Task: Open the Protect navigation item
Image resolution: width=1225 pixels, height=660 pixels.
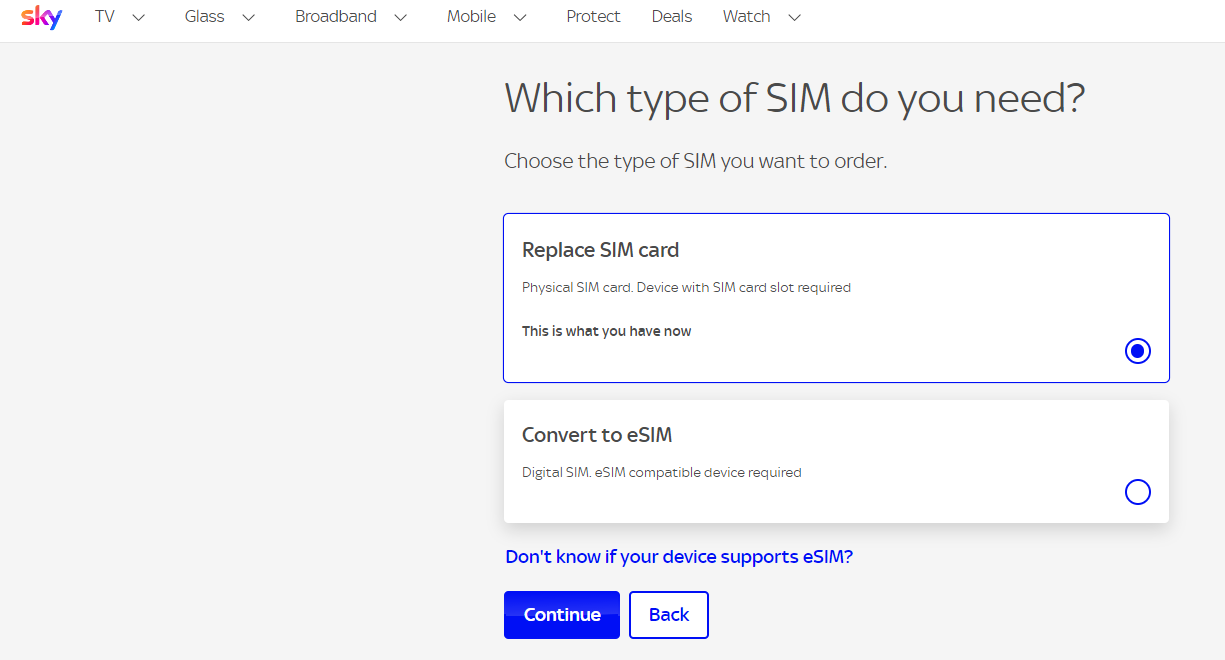Action: [593, 17]
